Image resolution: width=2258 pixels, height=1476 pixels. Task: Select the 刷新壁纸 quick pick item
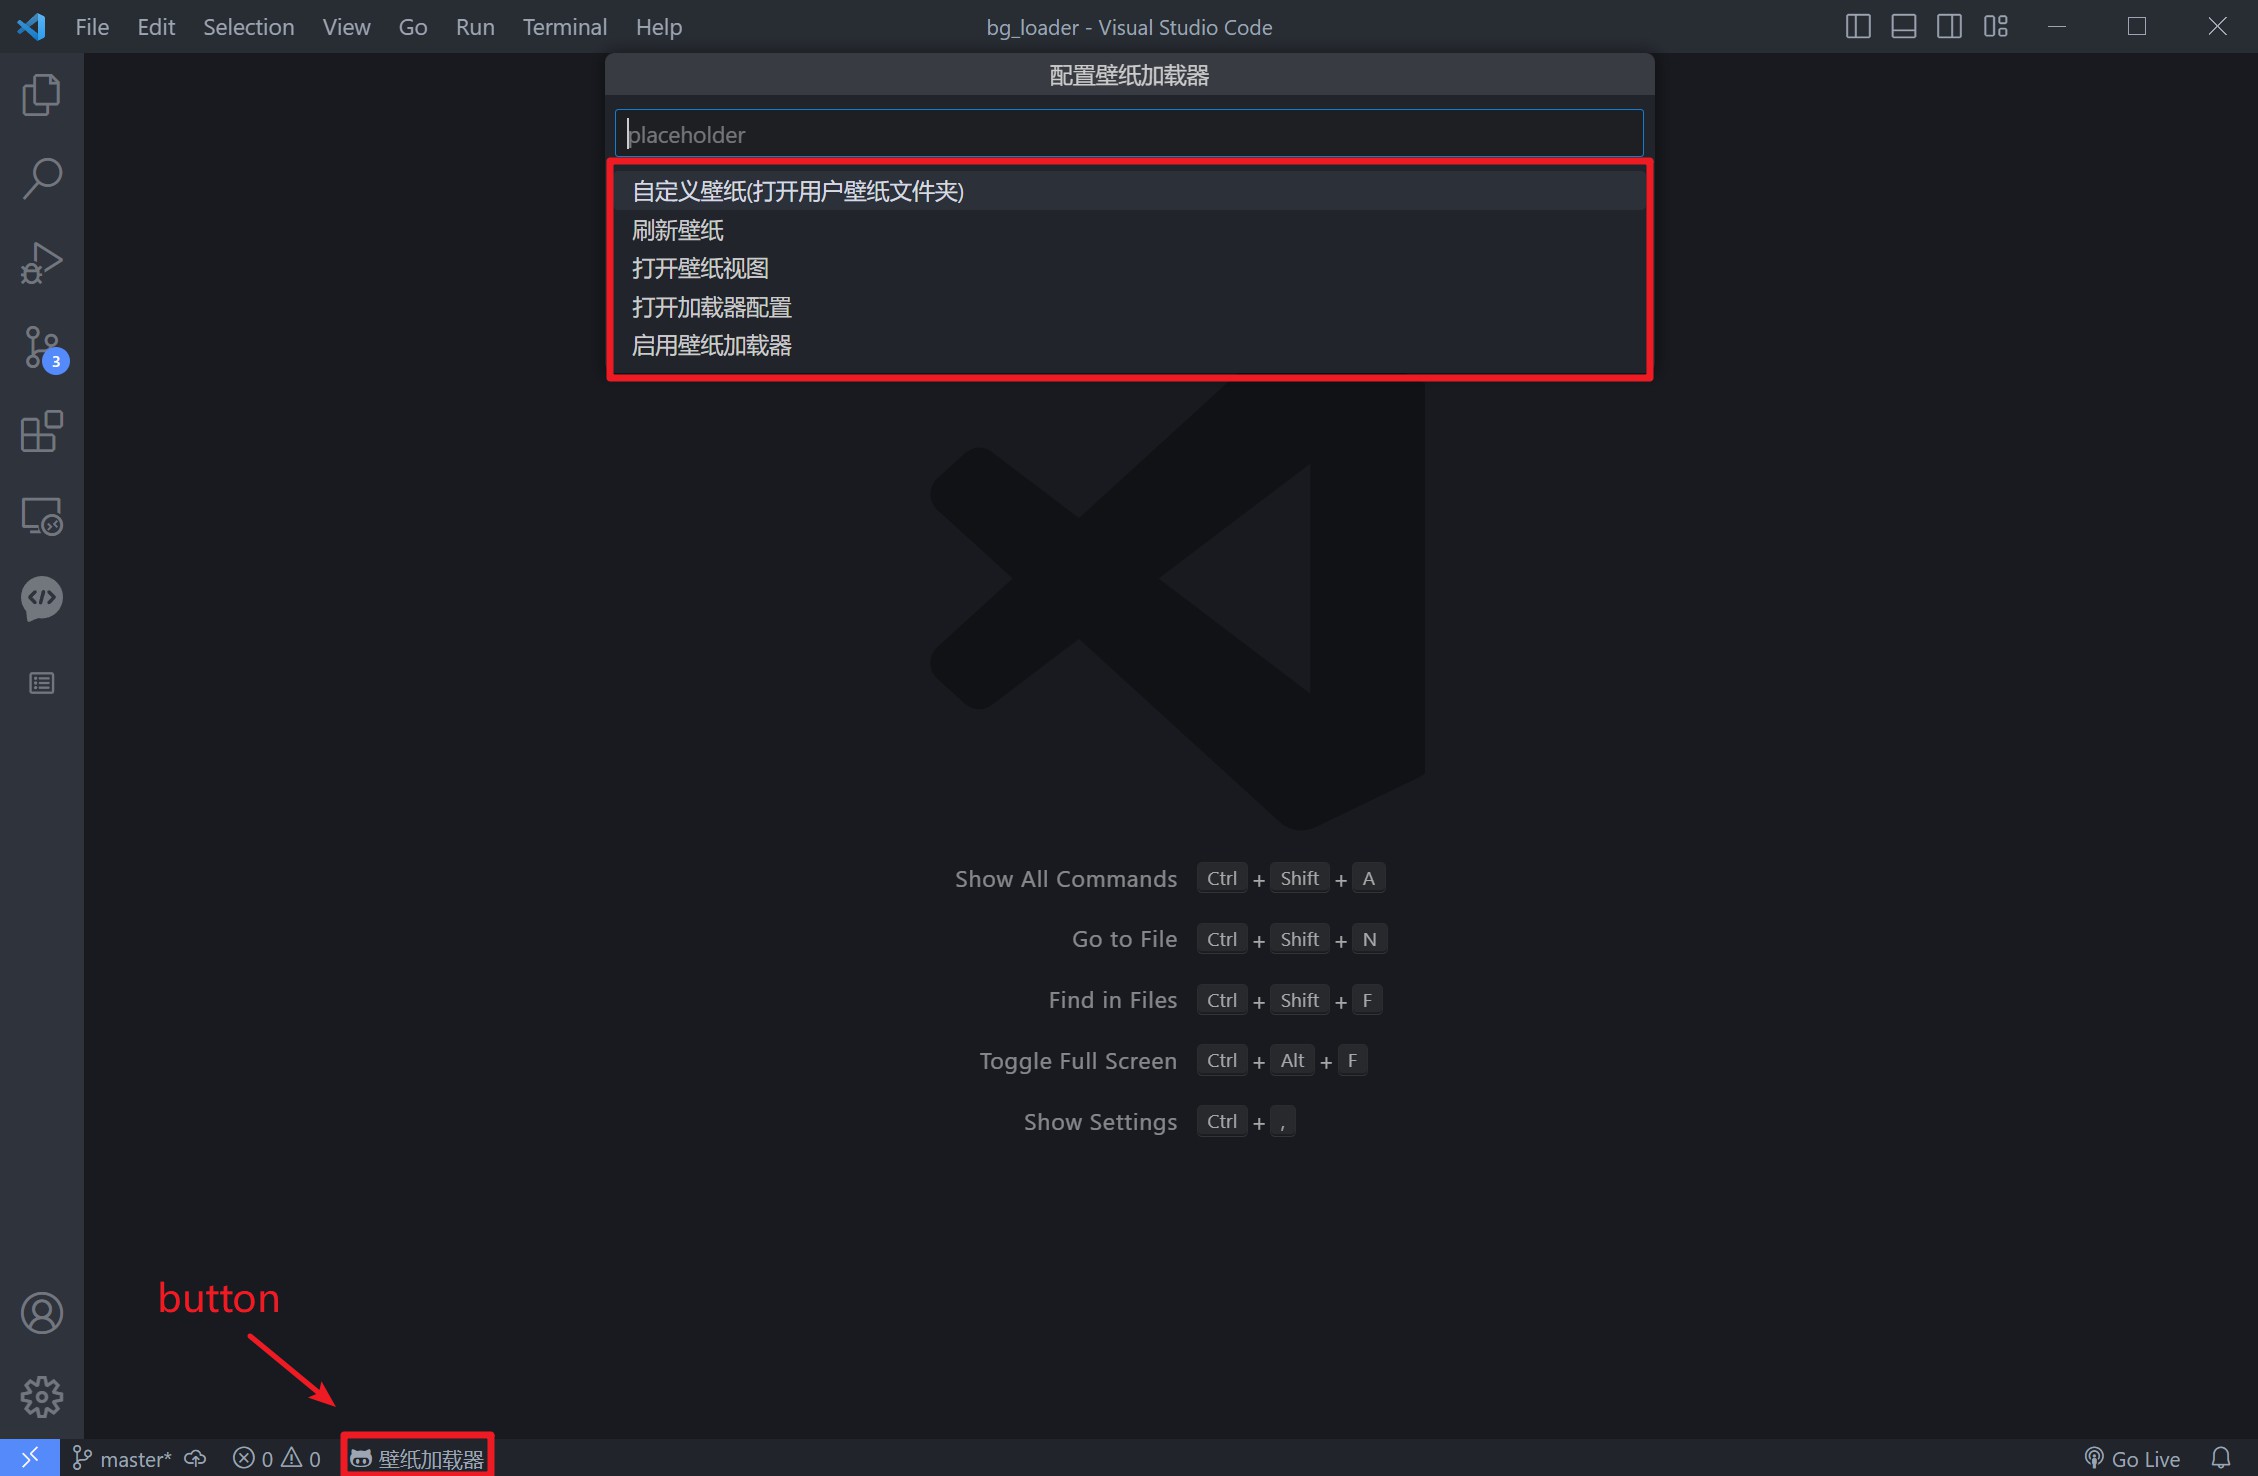click(x=678, y=230)
